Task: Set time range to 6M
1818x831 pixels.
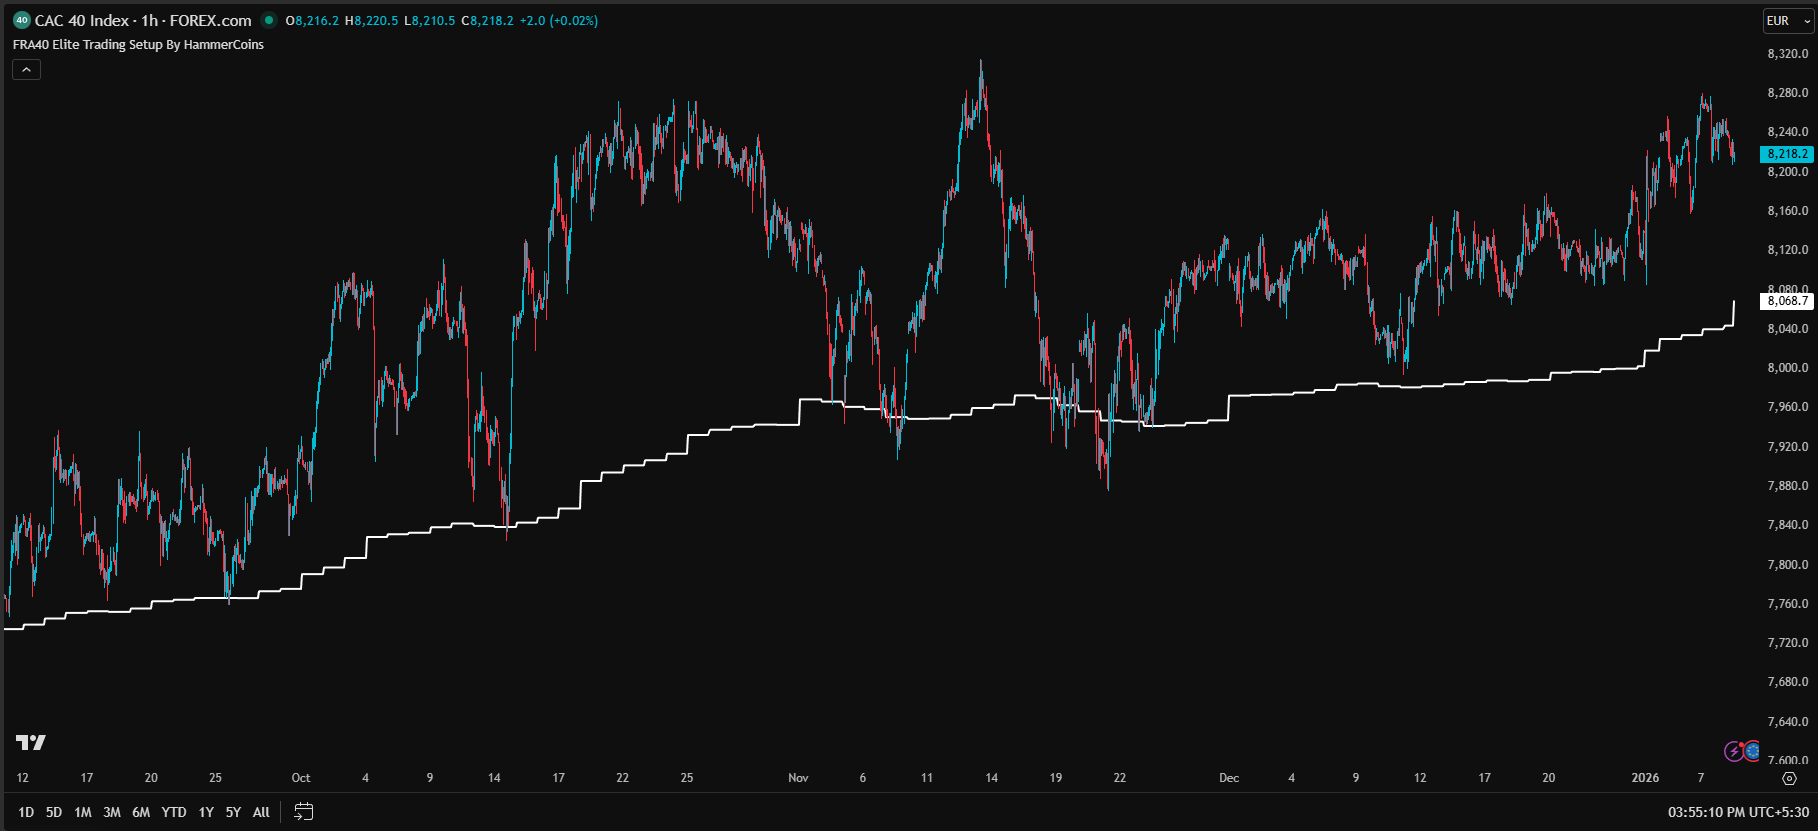Action: (x=141, y=812)
